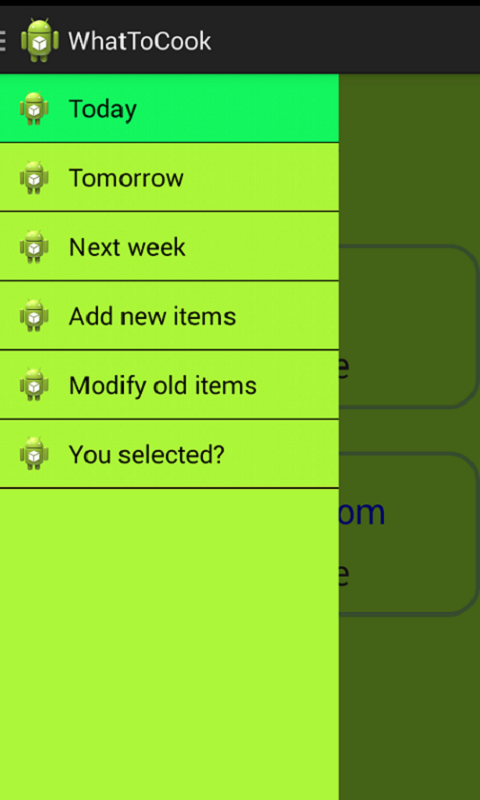Tap the Android icon beside Next week
The width and height of the screenshot is (480, 800).
click(x=34, y=246)
